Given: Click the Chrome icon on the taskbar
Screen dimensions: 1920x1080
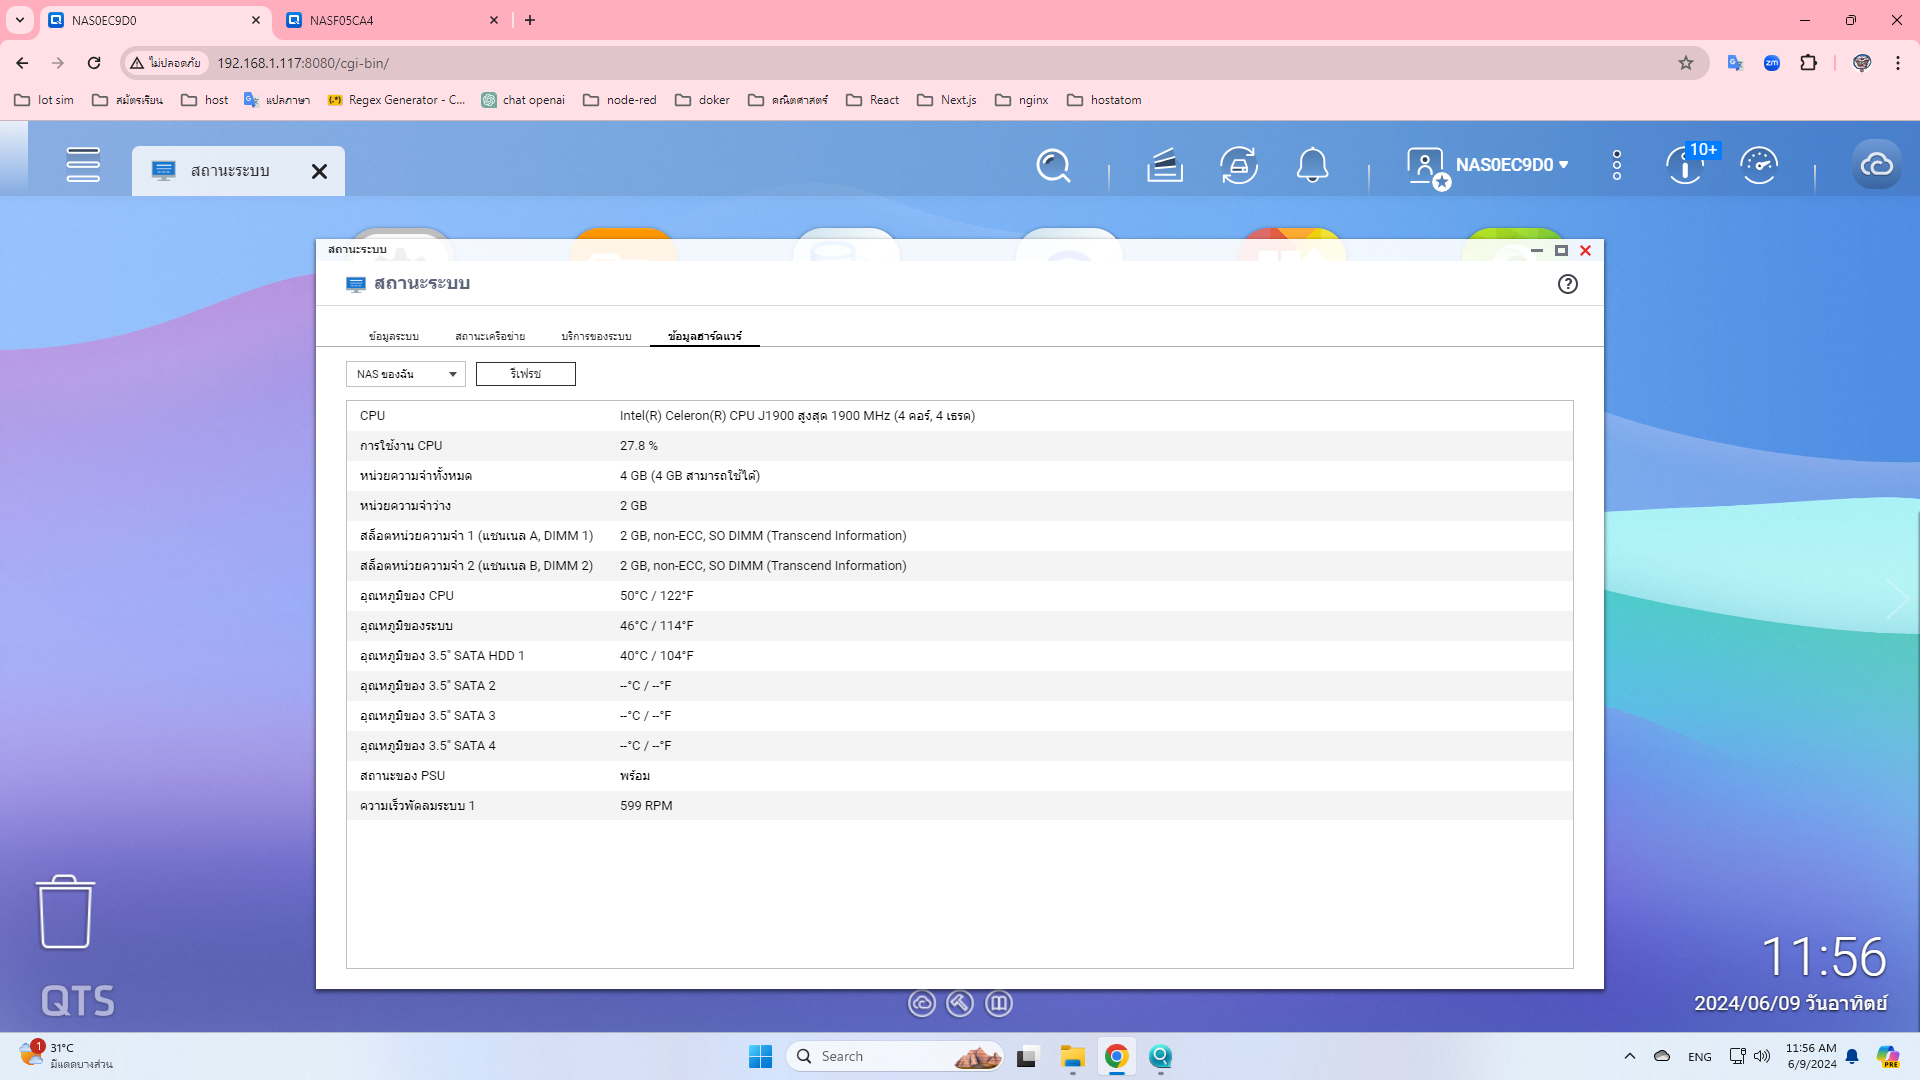Looking at the screenshot, I should (1117, 1056).
